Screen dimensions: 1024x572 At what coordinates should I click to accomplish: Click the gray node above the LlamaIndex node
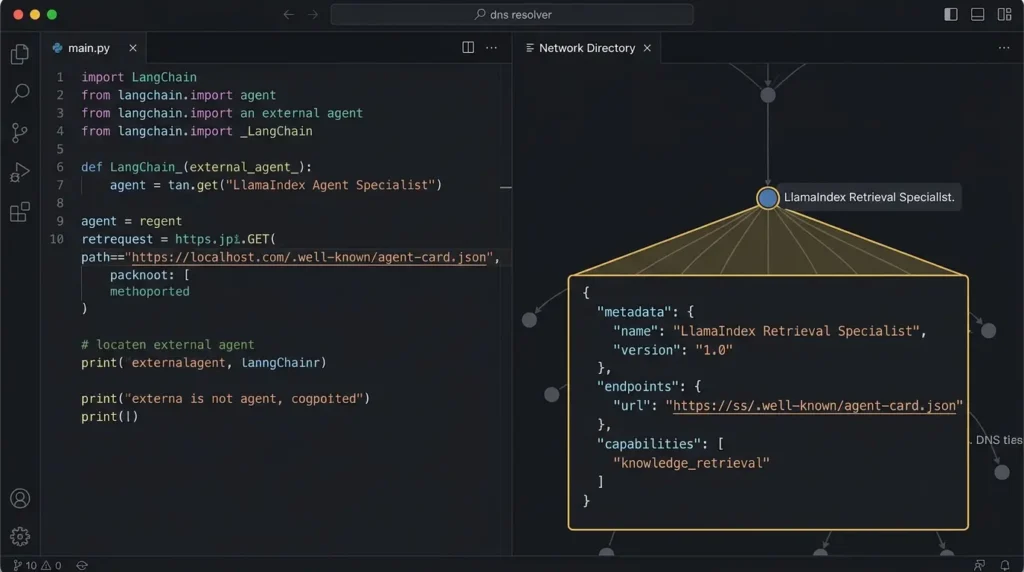click(x=768, y=95)
